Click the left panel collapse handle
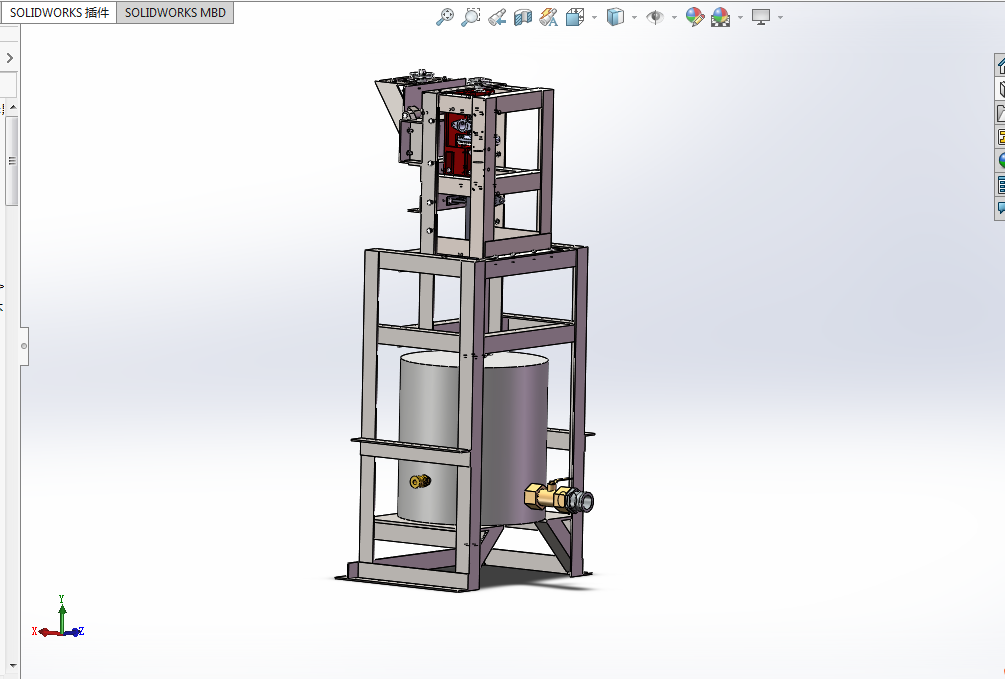Image resolution: width=1005 pixels, height=679 pixels. 24,346
